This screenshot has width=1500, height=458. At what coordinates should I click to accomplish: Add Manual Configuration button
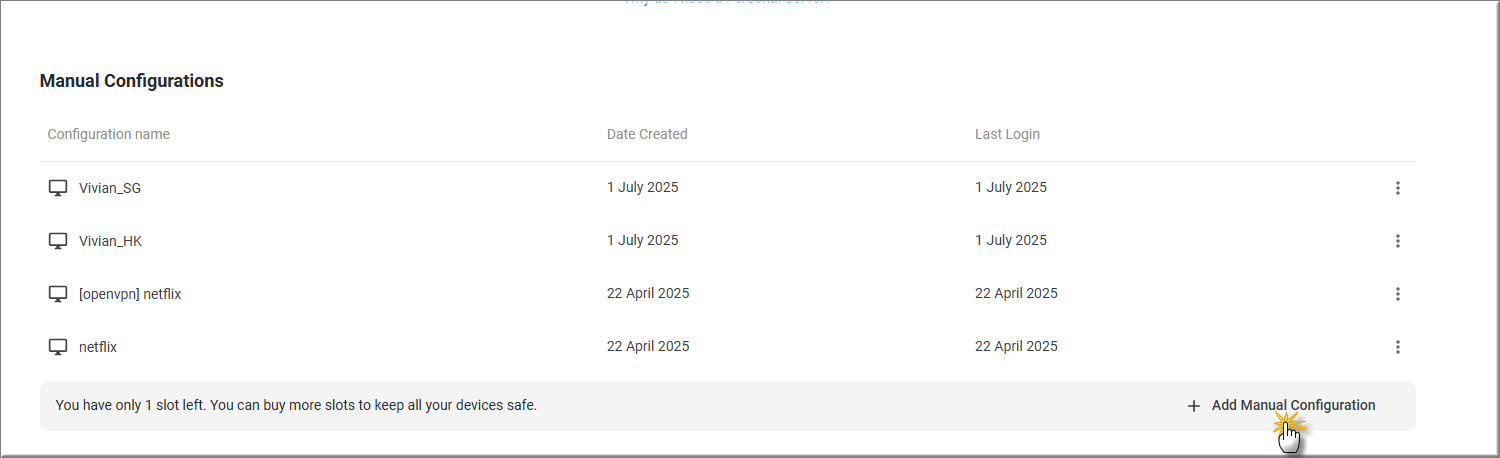[1281, 406]
